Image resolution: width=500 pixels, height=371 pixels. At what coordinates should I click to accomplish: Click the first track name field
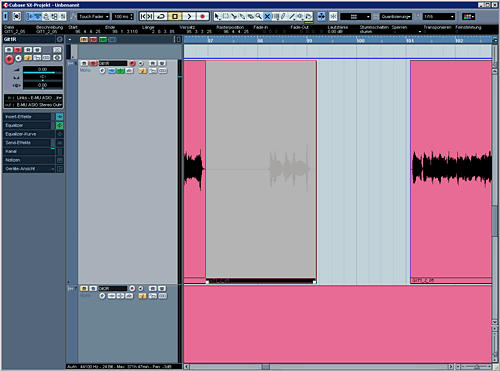[x=113, y=63]
